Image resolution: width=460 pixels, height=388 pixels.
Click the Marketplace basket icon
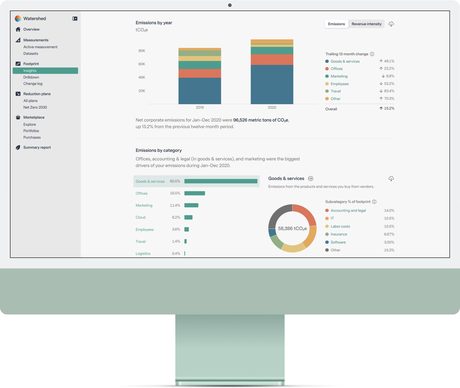pyautogui.click(x=18, y=117)
